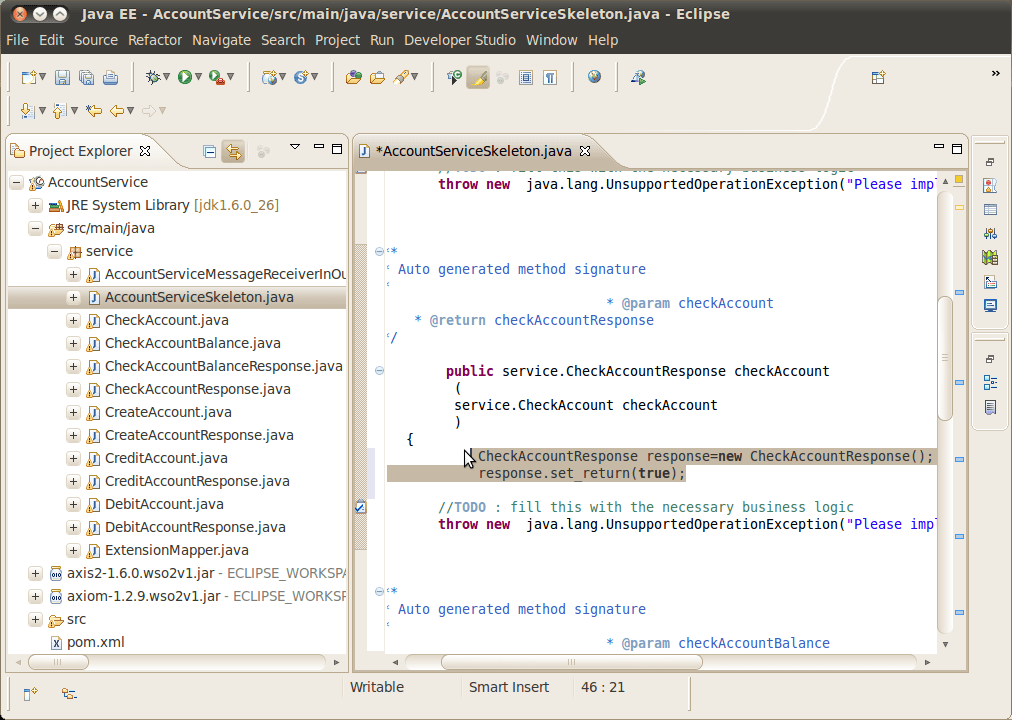This screenshot has width=1012, height=720.
Task: Open the Window menu
Action: click(552, 40)
